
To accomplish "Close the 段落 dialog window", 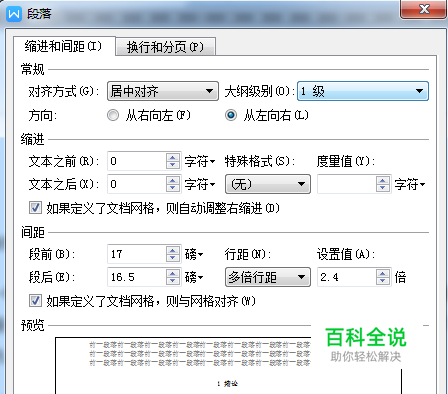I will (x=424, y=9).
